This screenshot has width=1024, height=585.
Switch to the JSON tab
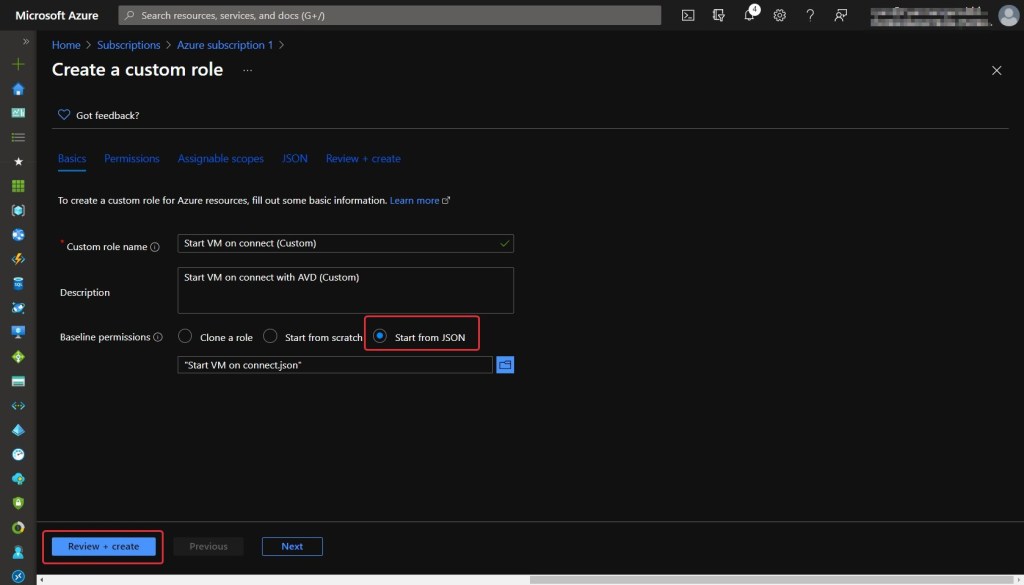[295, 159]
